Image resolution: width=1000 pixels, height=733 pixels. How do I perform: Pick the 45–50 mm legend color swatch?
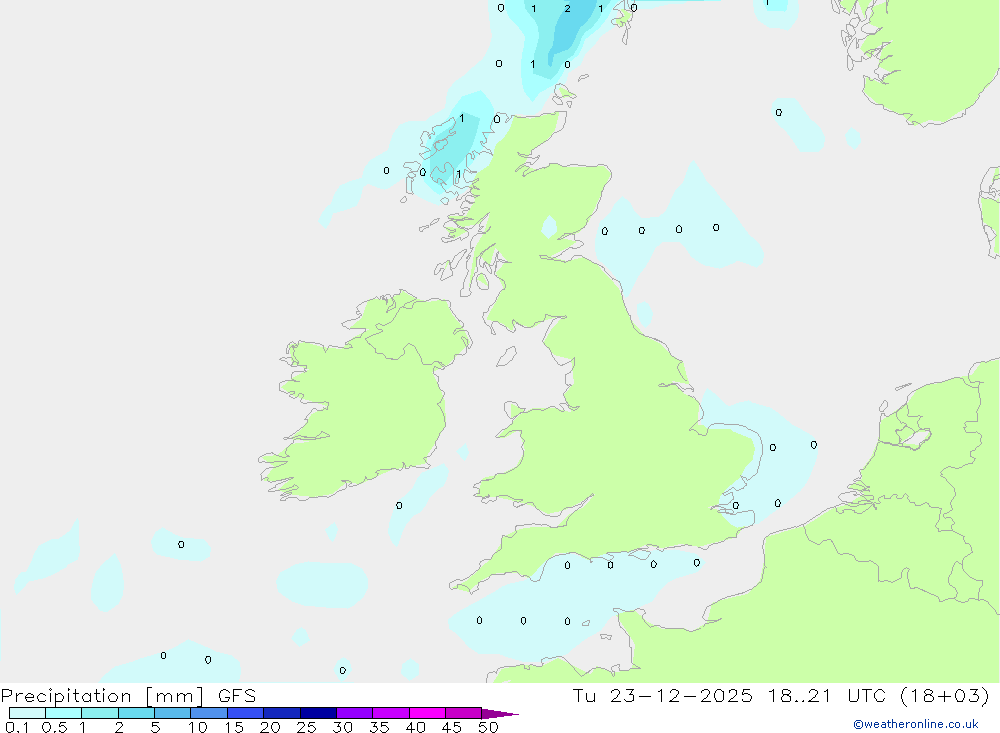pyautogui.click(x=464, y=713)
